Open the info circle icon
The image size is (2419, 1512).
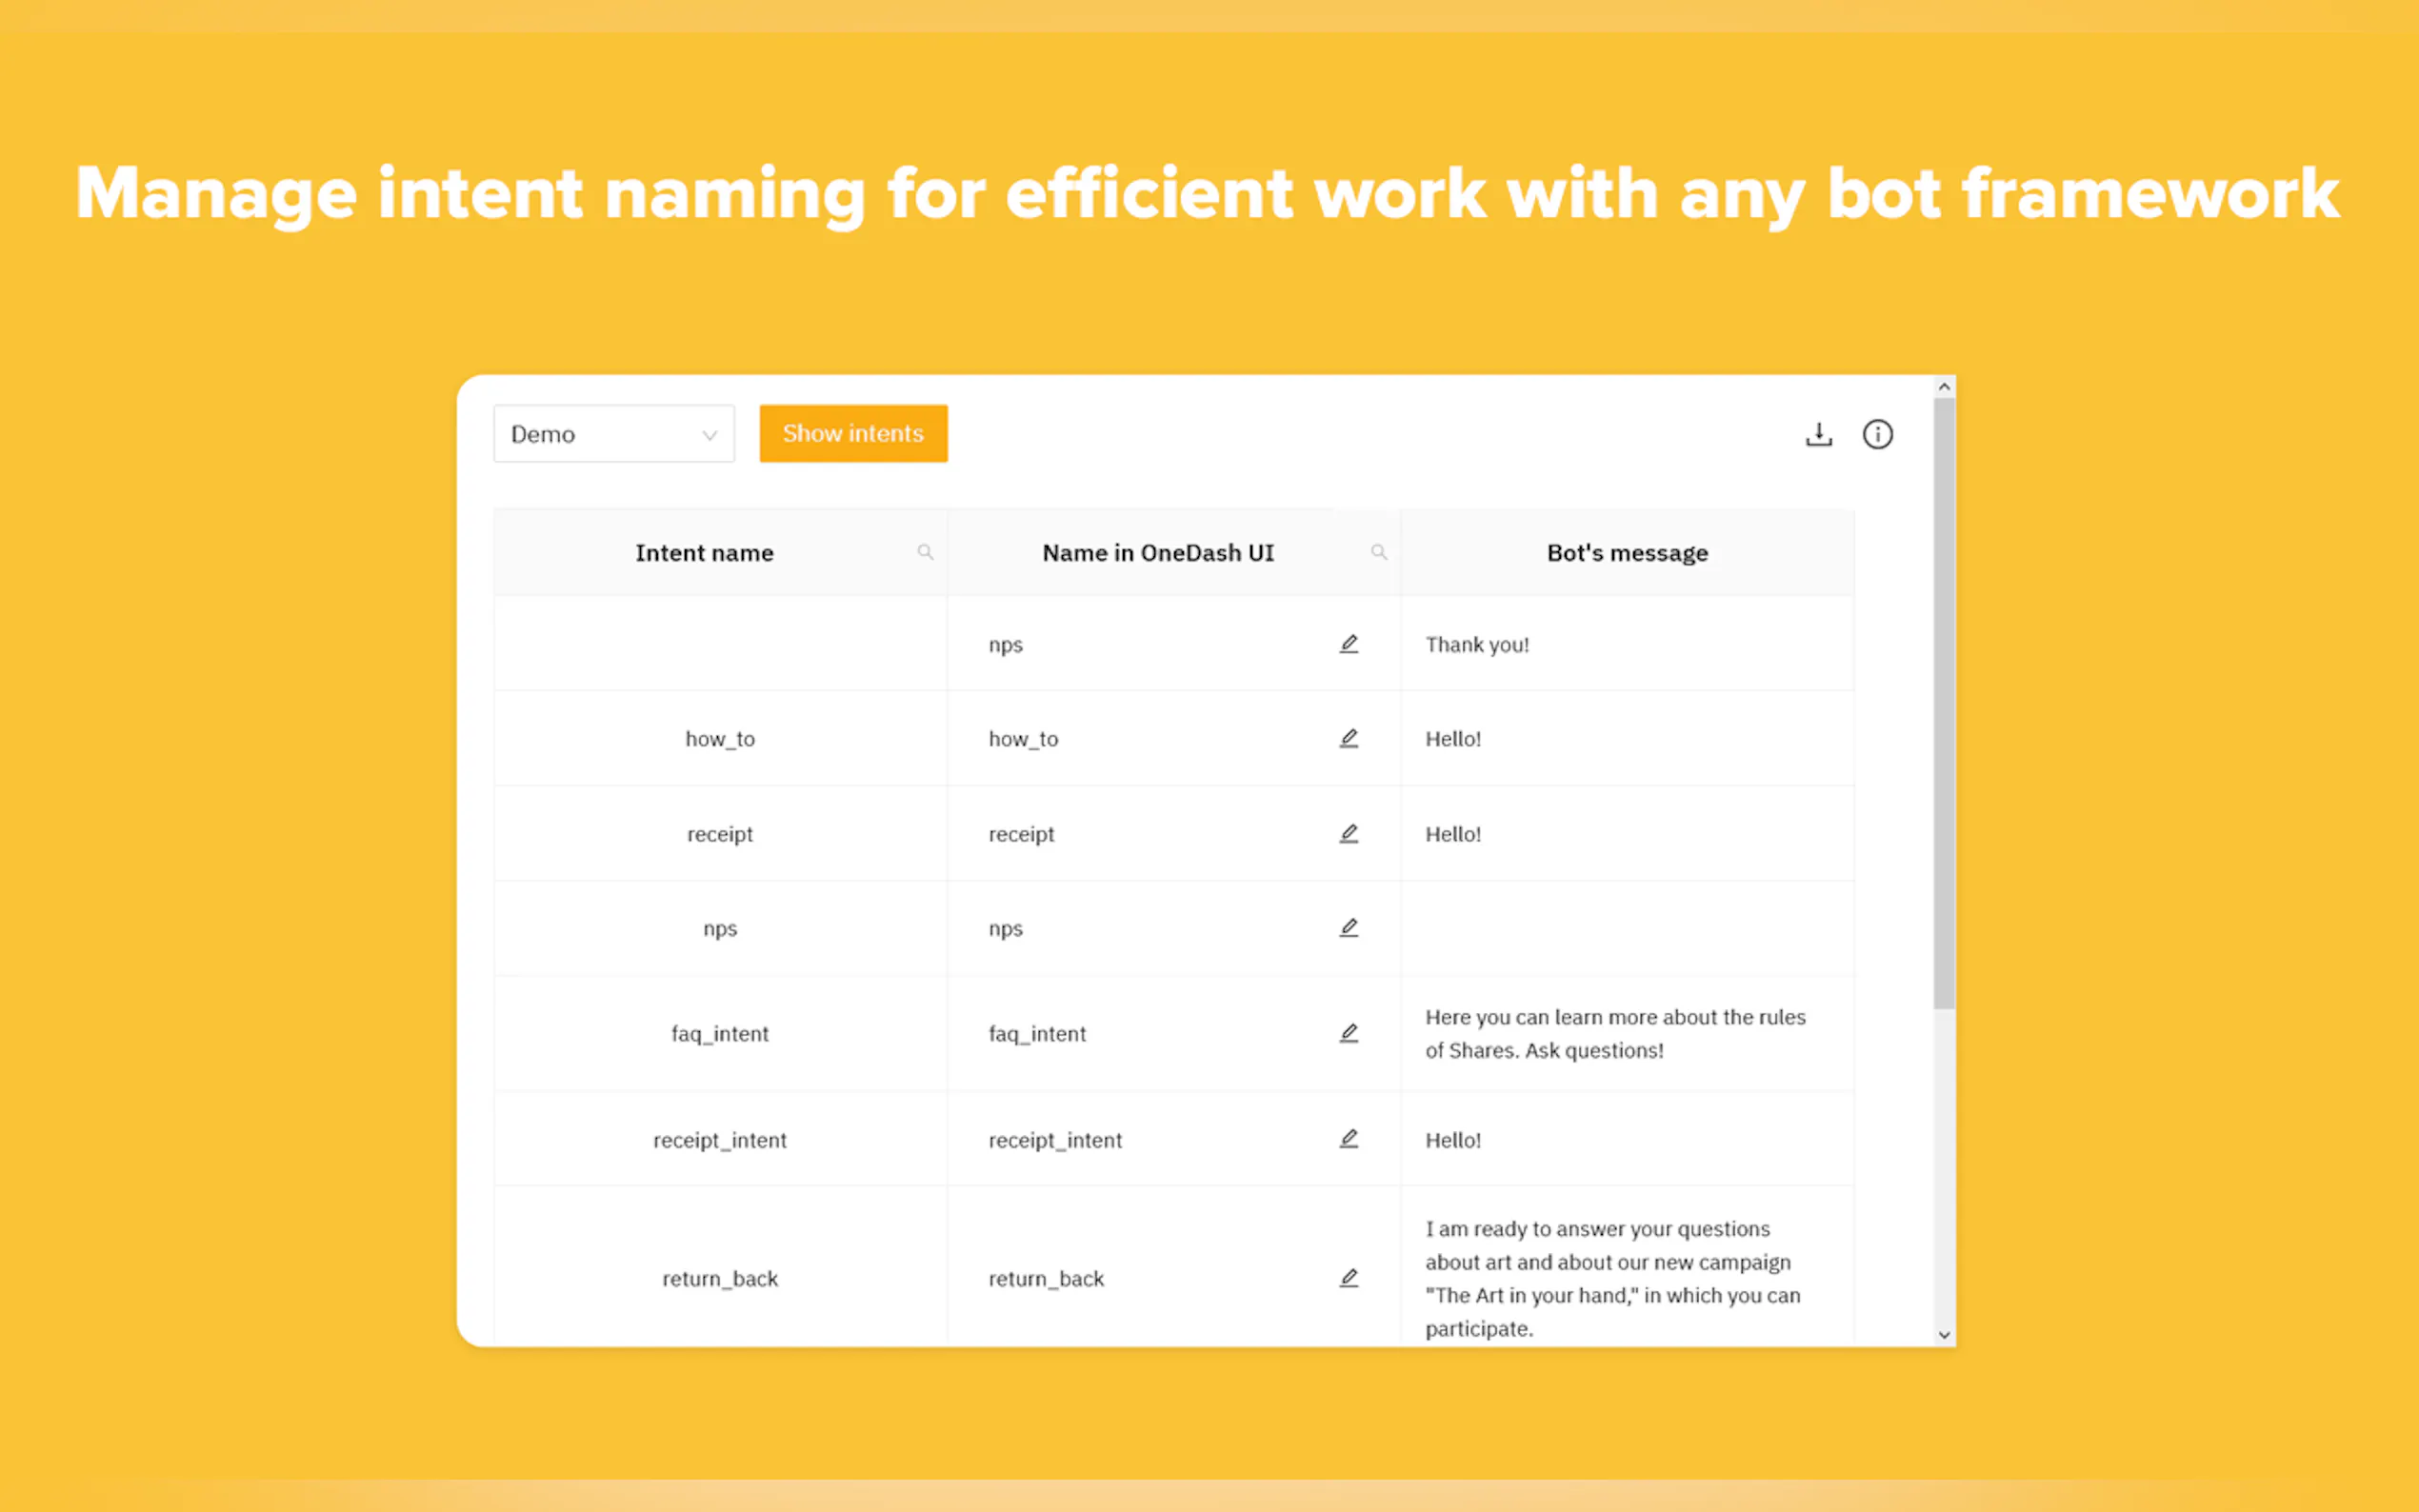(1877, 434)
